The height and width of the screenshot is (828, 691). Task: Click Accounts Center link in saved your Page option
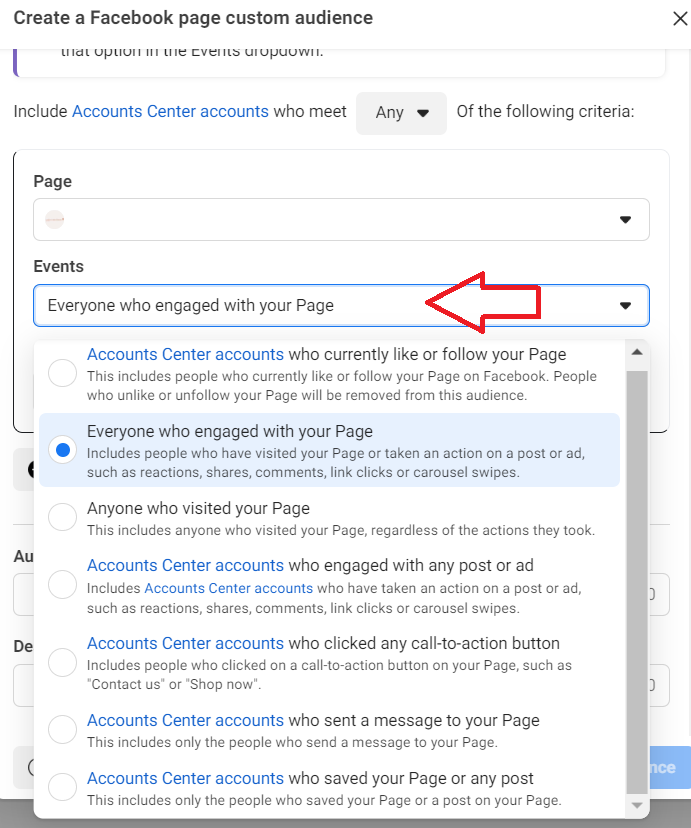(x=185, y=779)
